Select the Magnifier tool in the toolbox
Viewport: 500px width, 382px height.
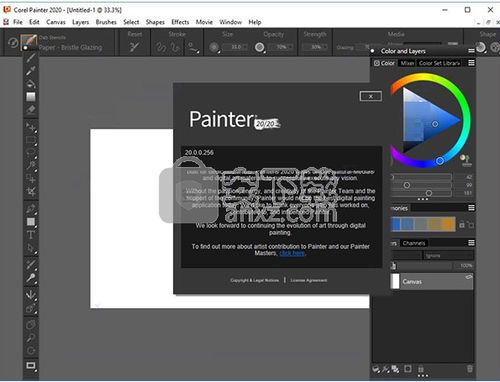(31, 338)
